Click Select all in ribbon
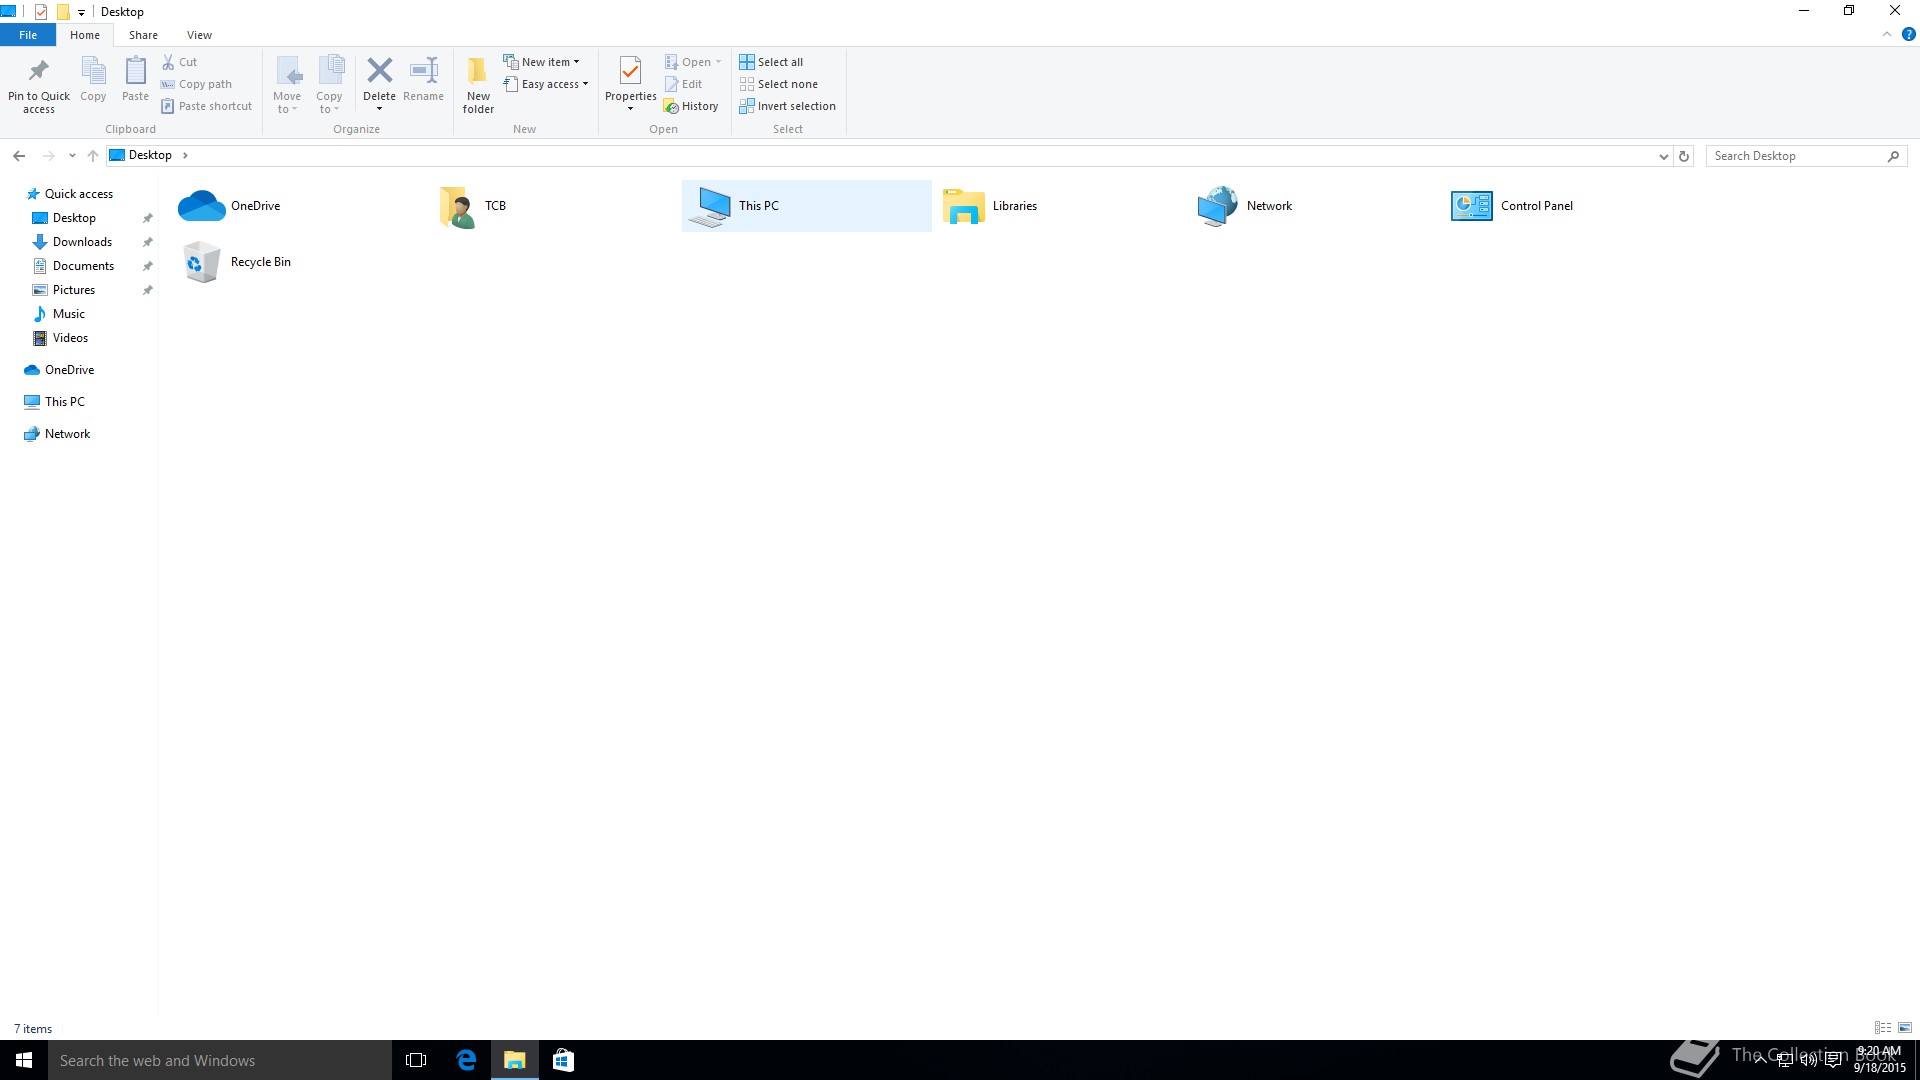The width and height of the screenshot is (1920, 1080). tap(771, 62)
